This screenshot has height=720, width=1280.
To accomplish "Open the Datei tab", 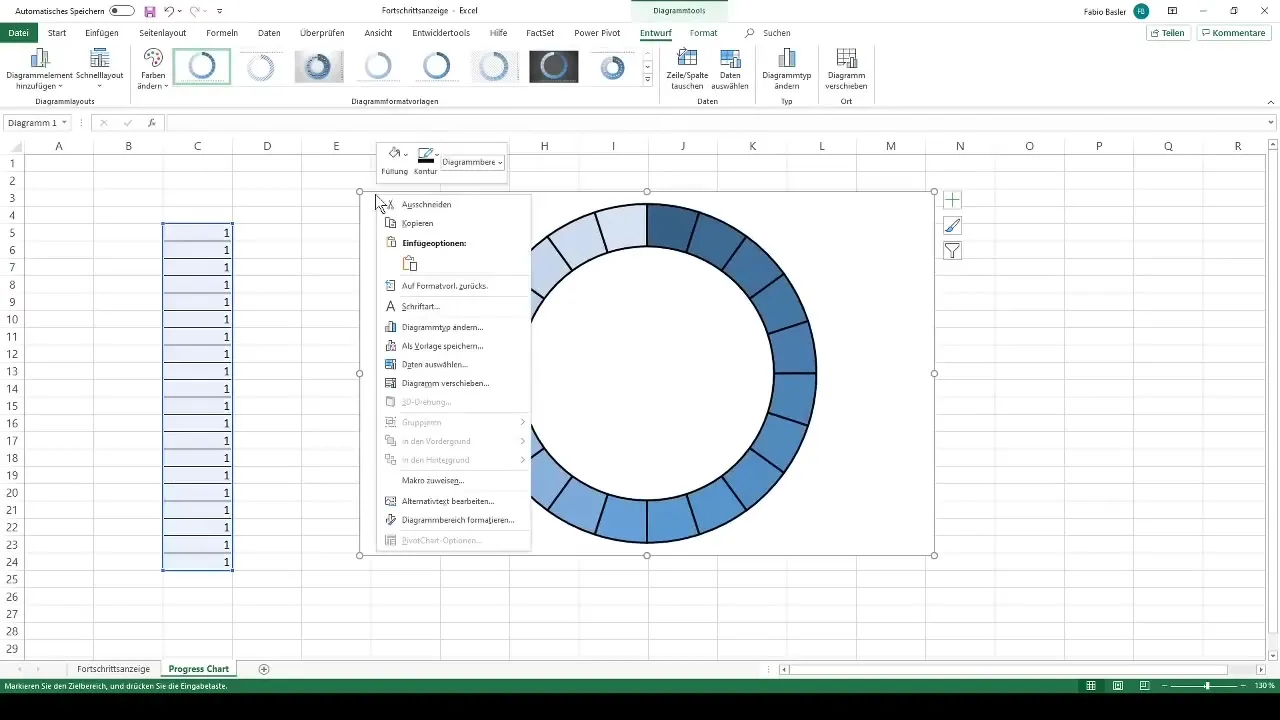I will 18,32.
